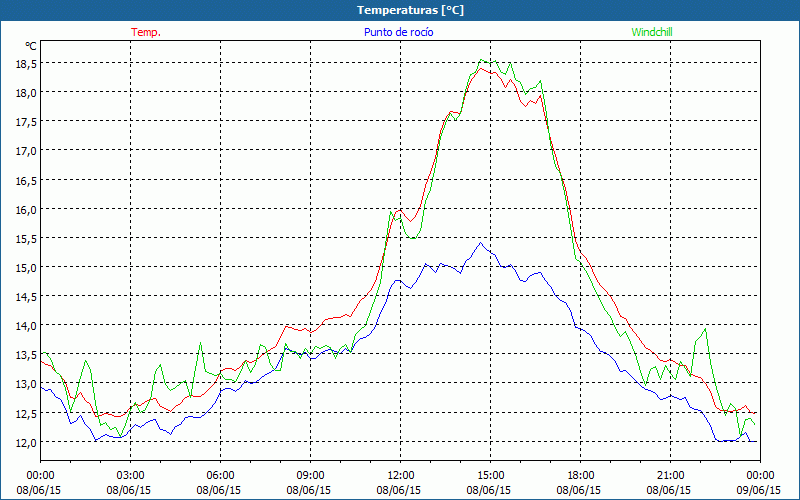Screen dimensions: 800x500
Task: Click the 18:00 time axis label
Action: [581, 476]
